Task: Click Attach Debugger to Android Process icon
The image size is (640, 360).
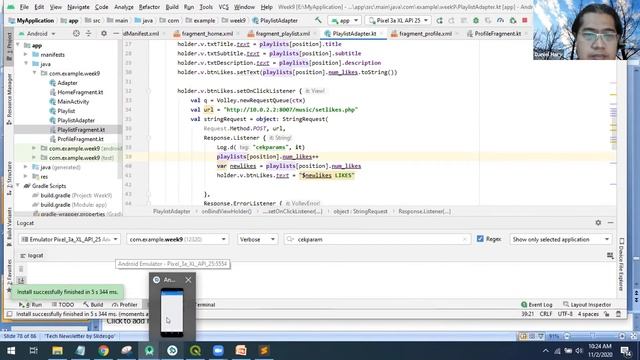Action: pyautogui.click(x=513, y=20)
